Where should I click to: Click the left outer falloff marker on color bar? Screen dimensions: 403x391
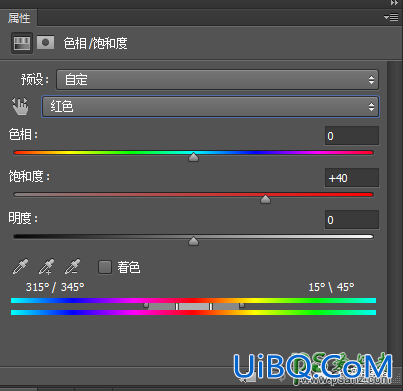[x=146, y=305]
